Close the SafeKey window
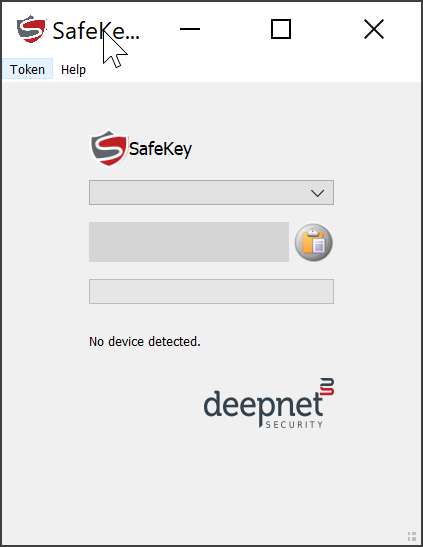423x547 pixels. tap(374, 29)
